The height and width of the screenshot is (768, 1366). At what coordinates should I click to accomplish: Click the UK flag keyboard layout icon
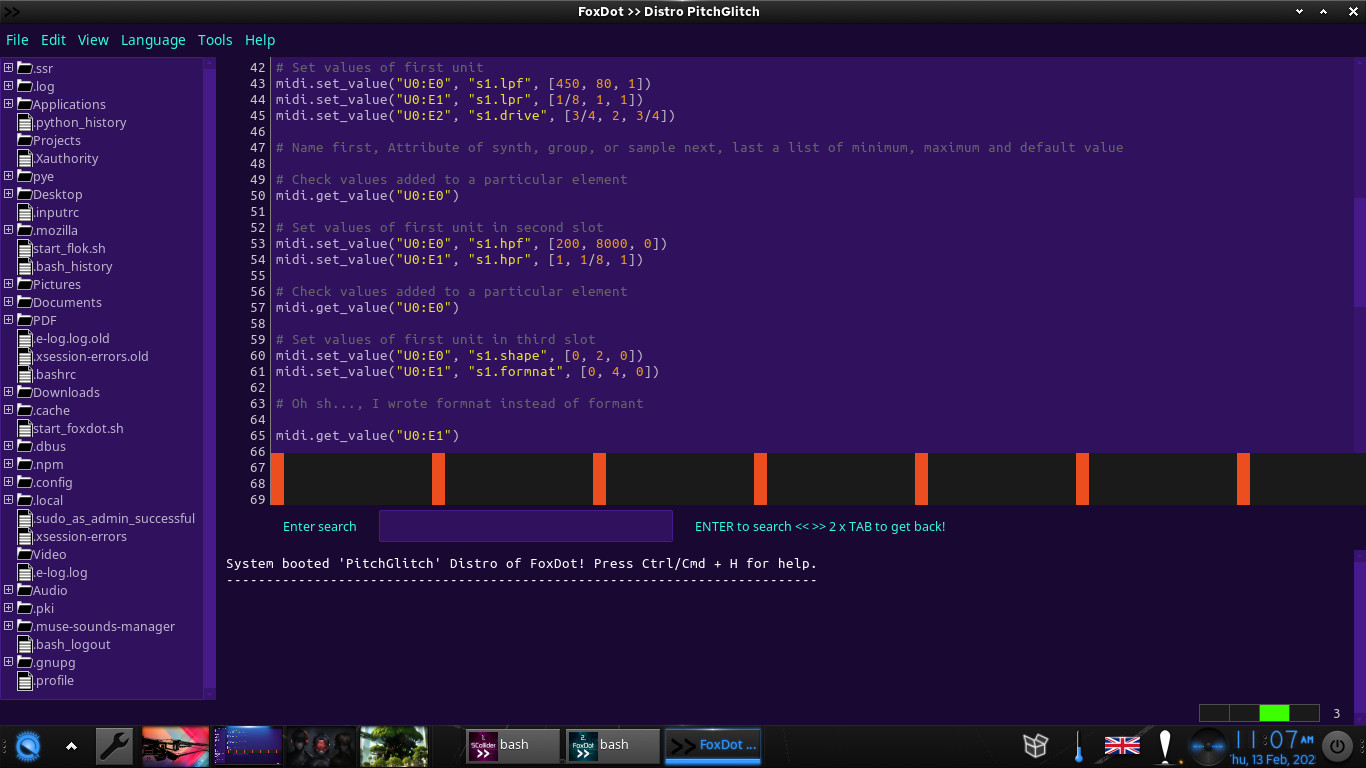tap(1122, 746)
